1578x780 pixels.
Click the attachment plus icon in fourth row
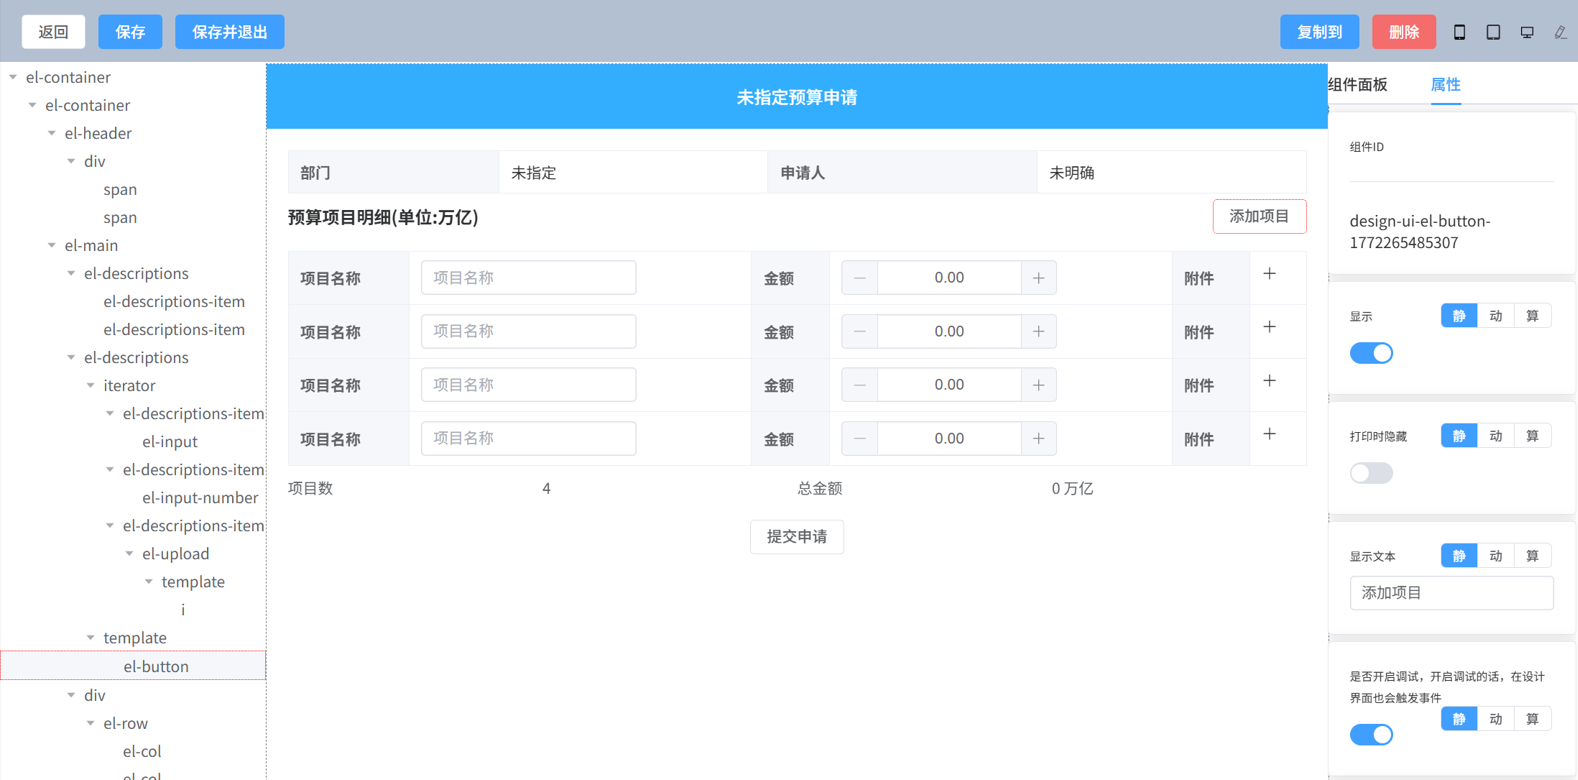1269,434
